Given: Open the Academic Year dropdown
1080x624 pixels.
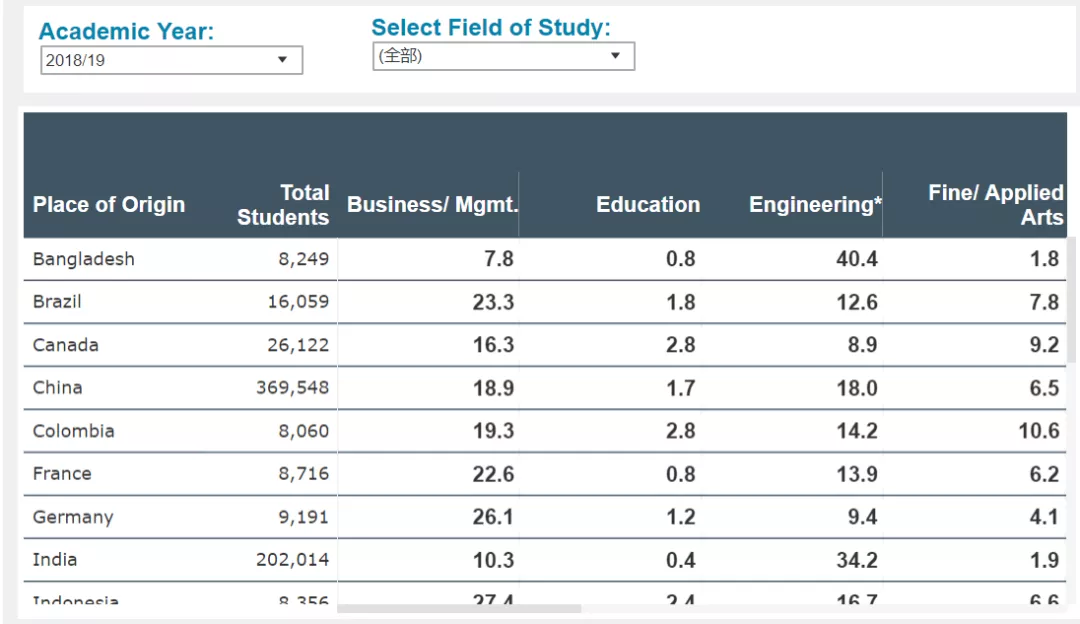Looking at the screenshot, I should click(x=171, y=60).
